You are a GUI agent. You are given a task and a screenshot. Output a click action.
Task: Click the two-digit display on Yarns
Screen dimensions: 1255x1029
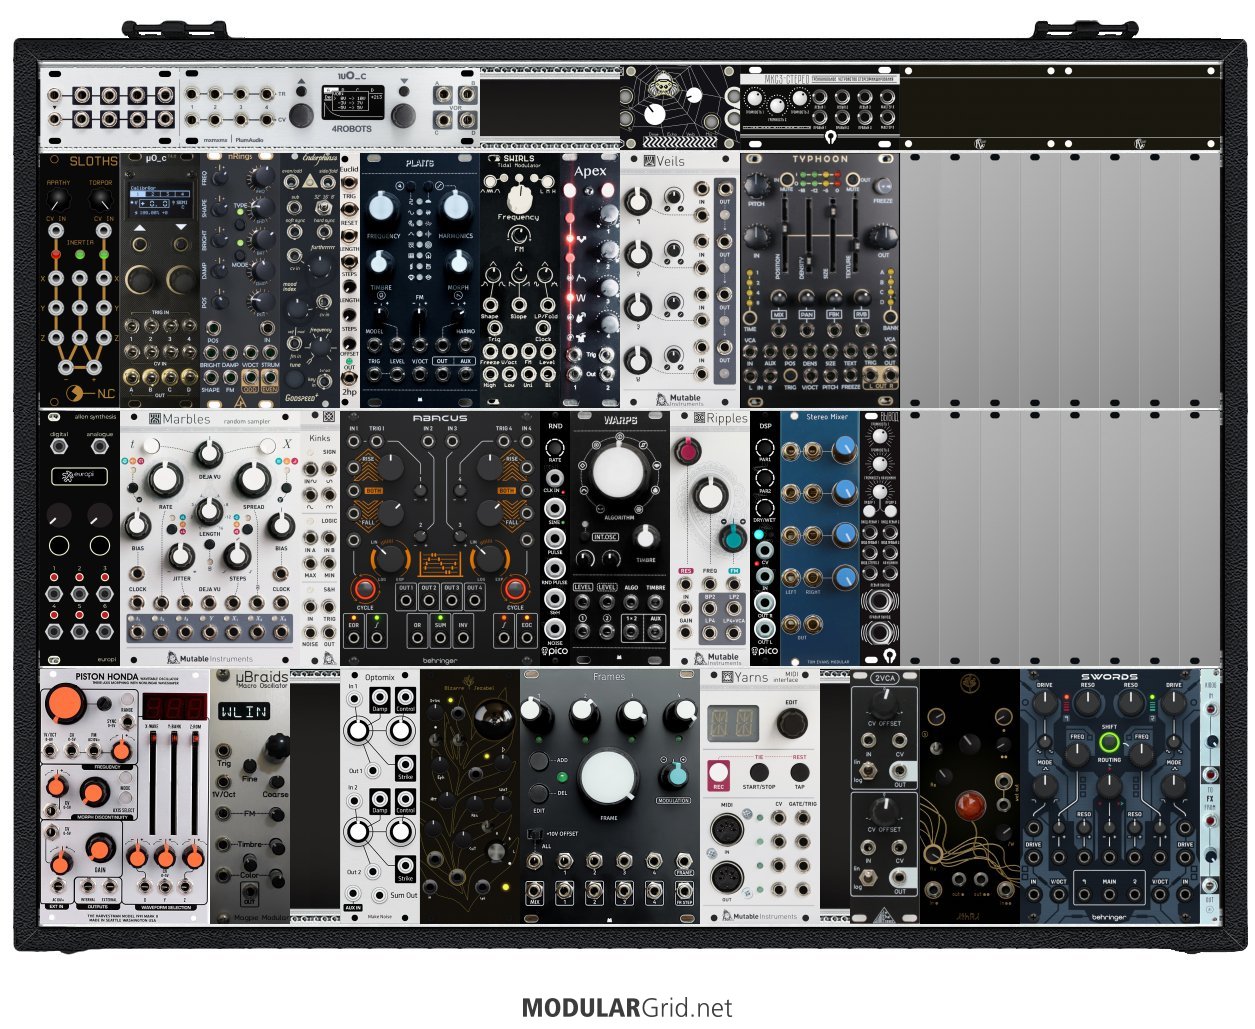pos(734,723)
